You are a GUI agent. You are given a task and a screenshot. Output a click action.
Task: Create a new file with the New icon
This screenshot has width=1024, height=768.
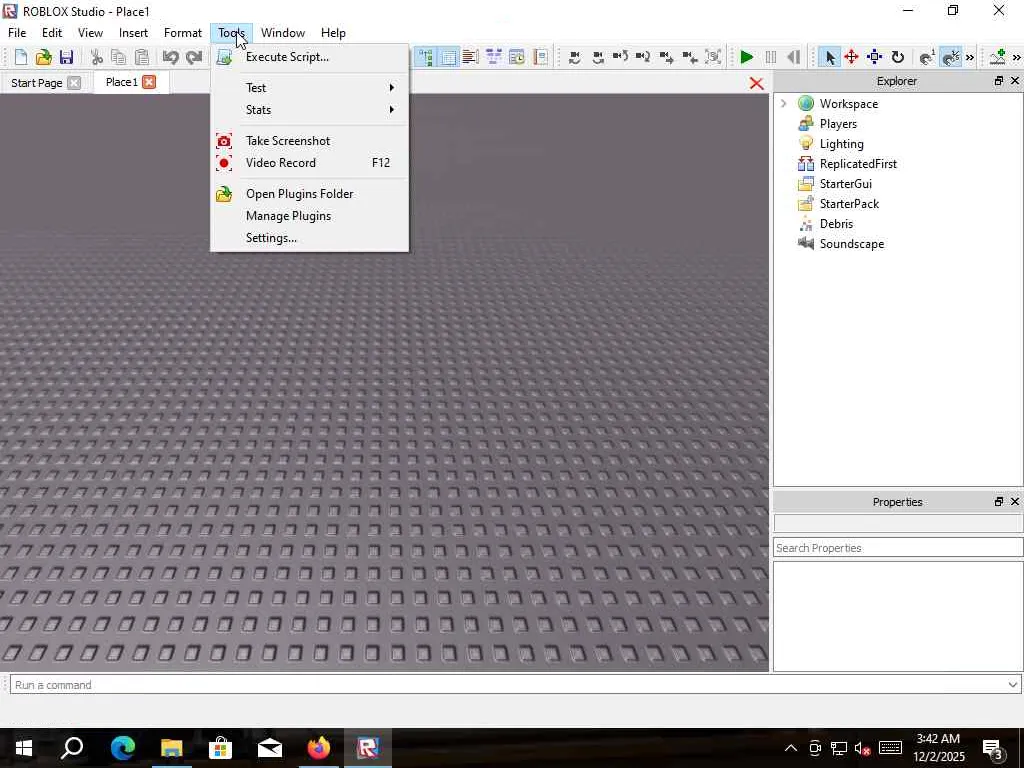[x=20, y=57]
